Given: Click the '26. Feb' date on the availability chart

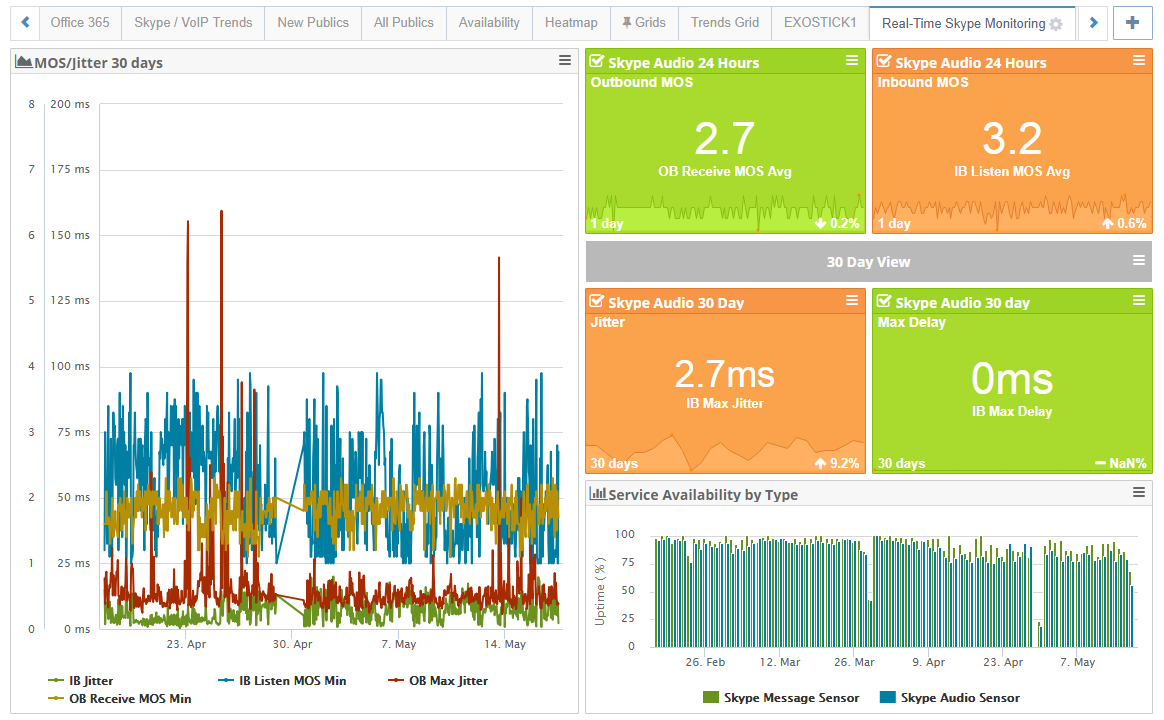Looking at the screenshot, I should tap(705, 662).
